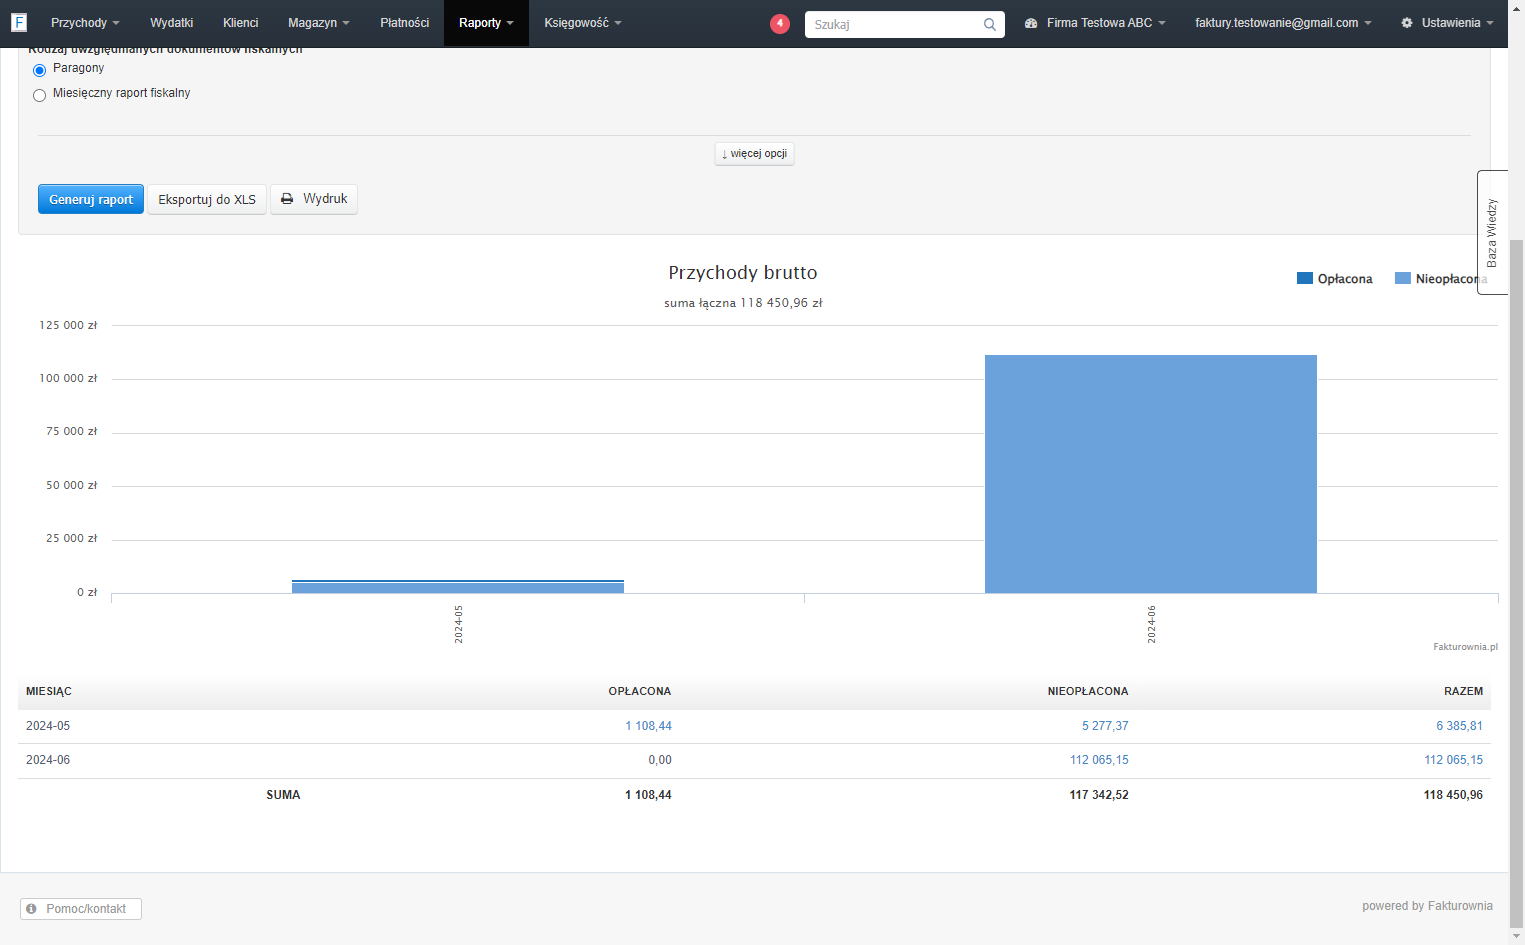Screen dimensions: 1525x945
Task: Open the Pomoc/kontakt button
Action: (x=81, y=909)
